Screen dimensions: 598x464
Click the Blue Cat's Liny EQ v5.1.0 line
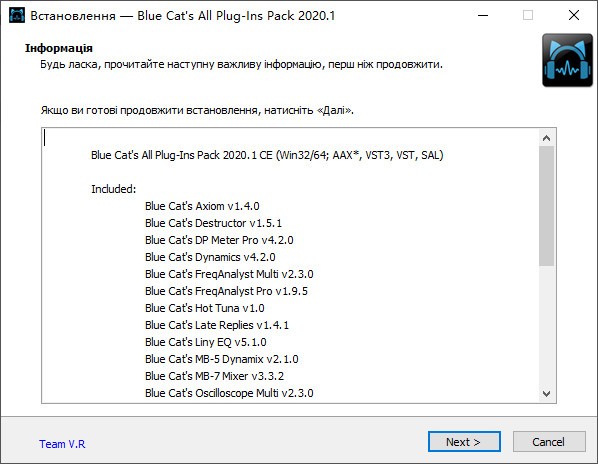coord(206,342)
